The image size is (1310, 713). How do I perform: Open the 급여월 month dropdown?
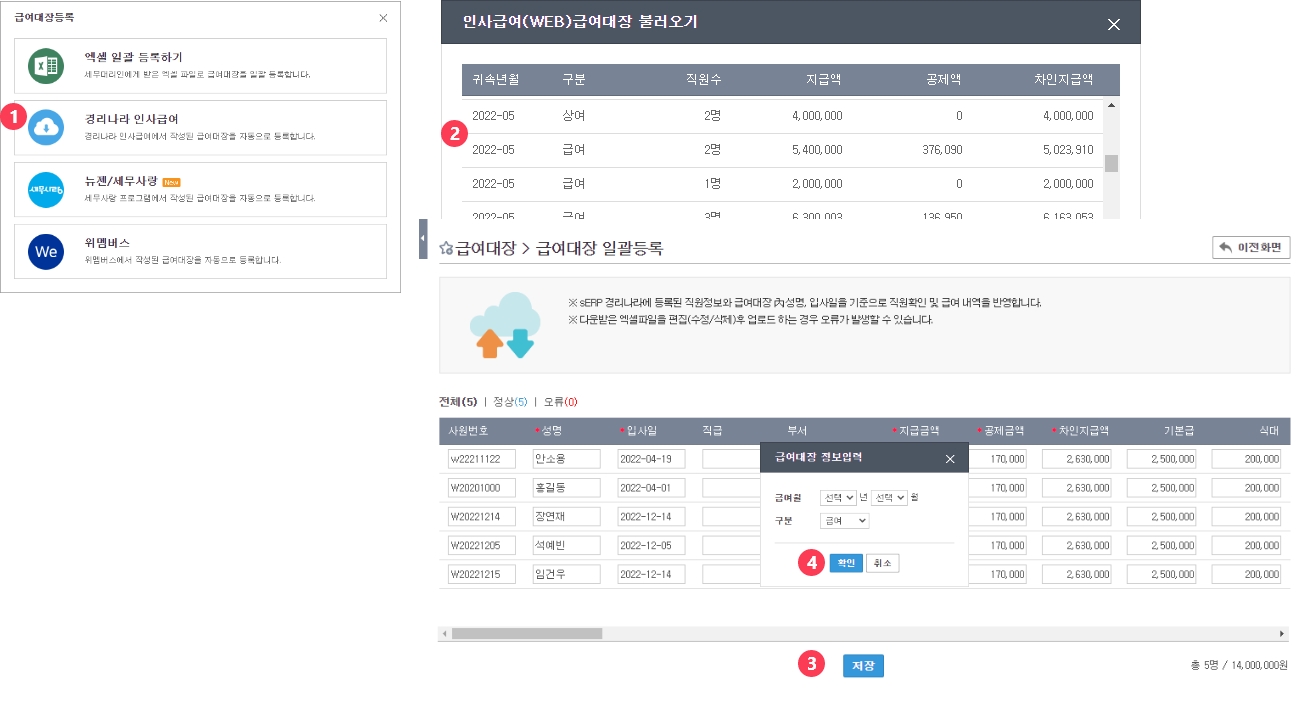[x=888, y=497]
